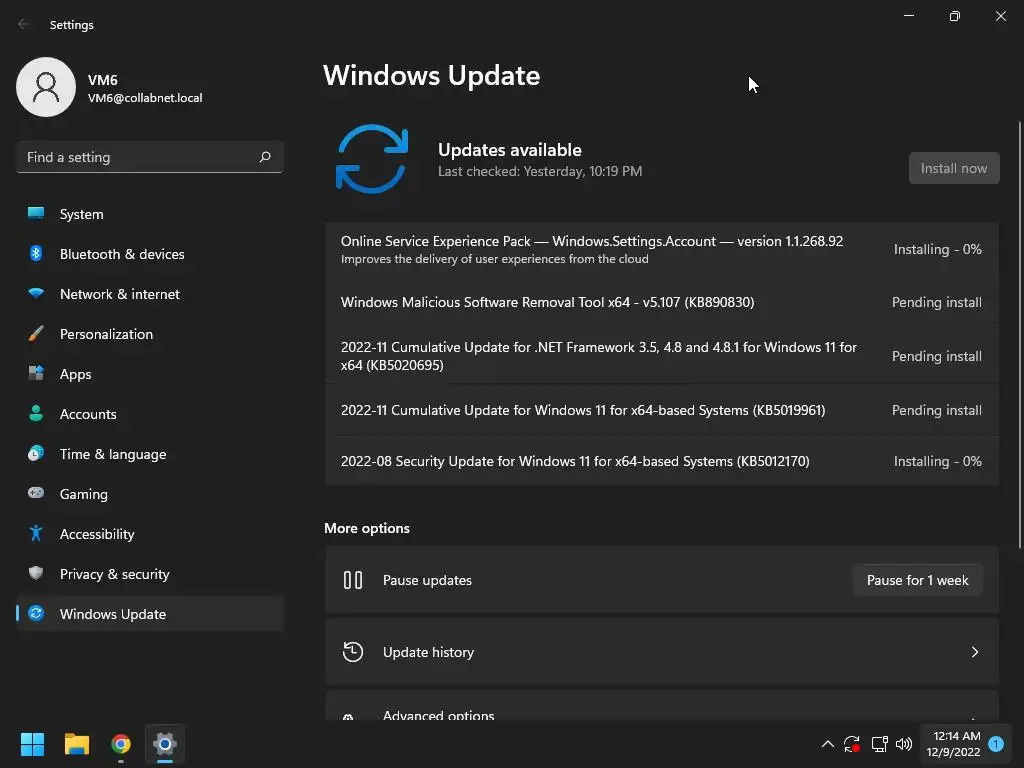Click the Last checked timestamp text

pos(539,171)
